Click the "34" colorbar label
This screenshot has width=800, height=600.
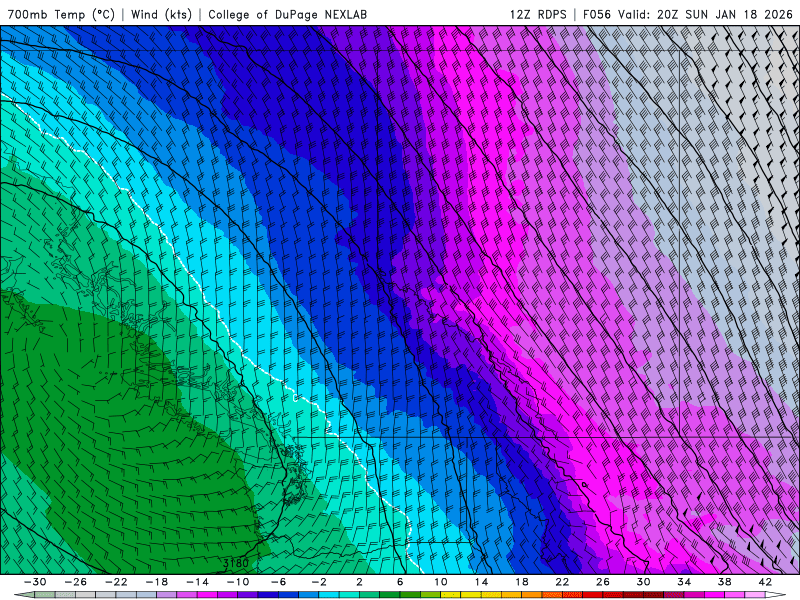pyautogui.click(x=684, y=582)
